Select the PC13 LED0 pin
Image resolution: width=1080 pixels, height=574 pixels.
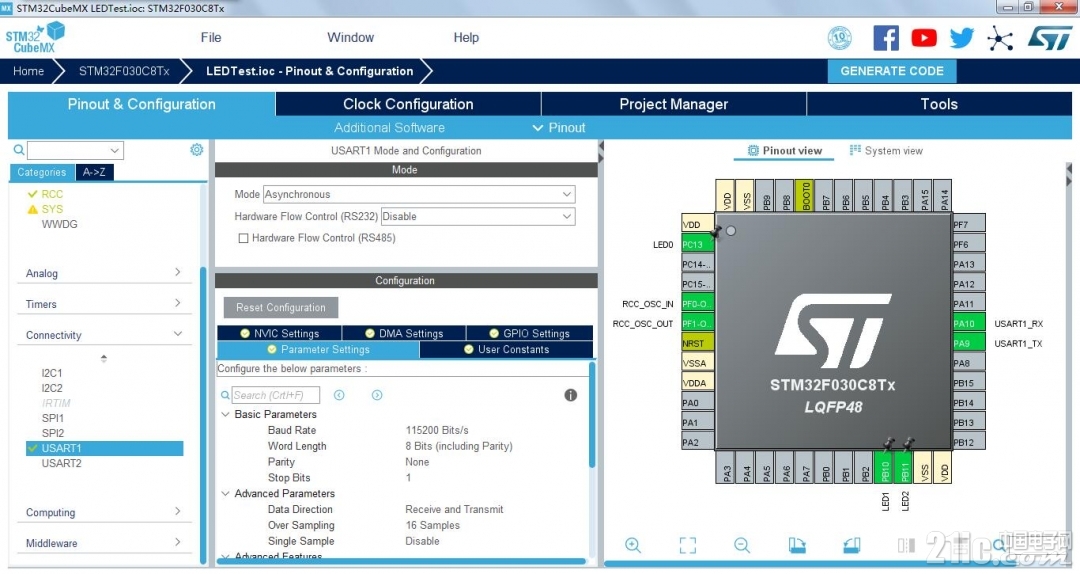(x=697, y=244)
